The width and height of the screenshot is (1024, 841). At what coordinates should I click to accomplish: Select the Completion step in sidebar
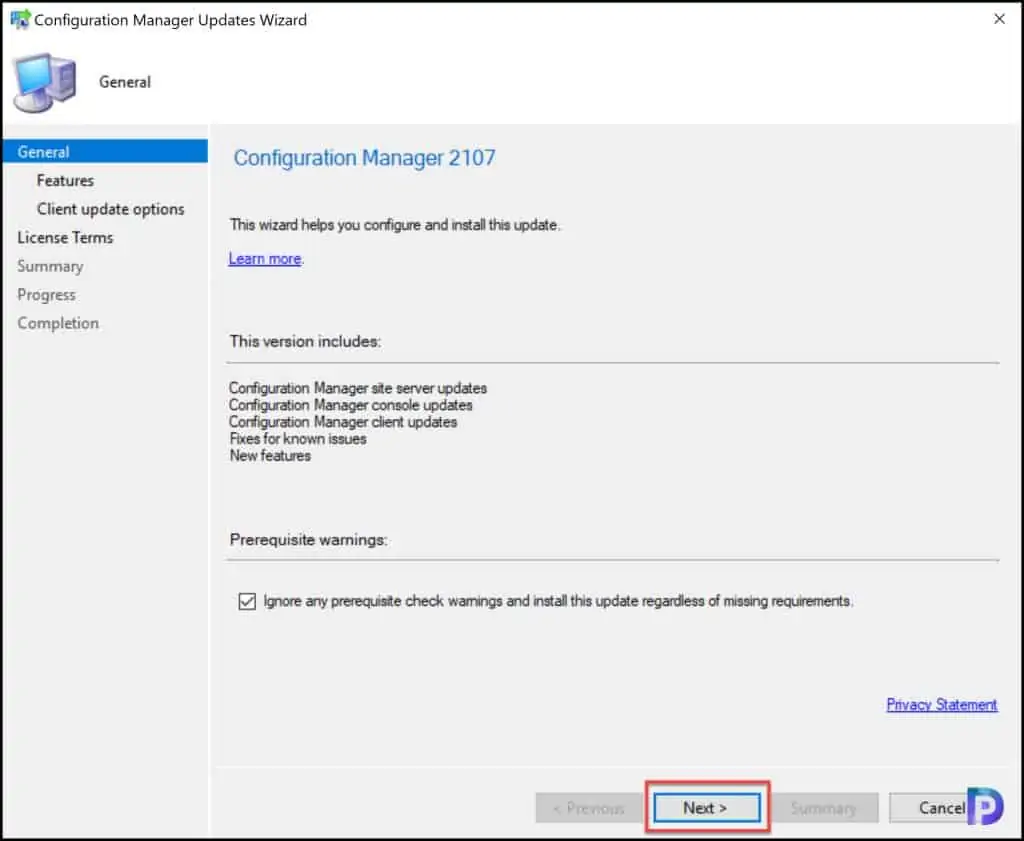58,323
